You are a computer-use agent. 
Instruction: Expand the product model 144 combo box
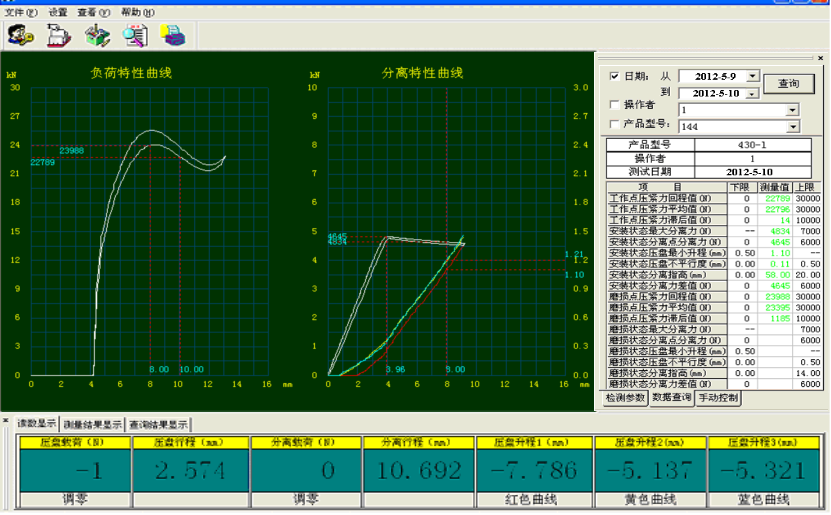pos(792,127)
